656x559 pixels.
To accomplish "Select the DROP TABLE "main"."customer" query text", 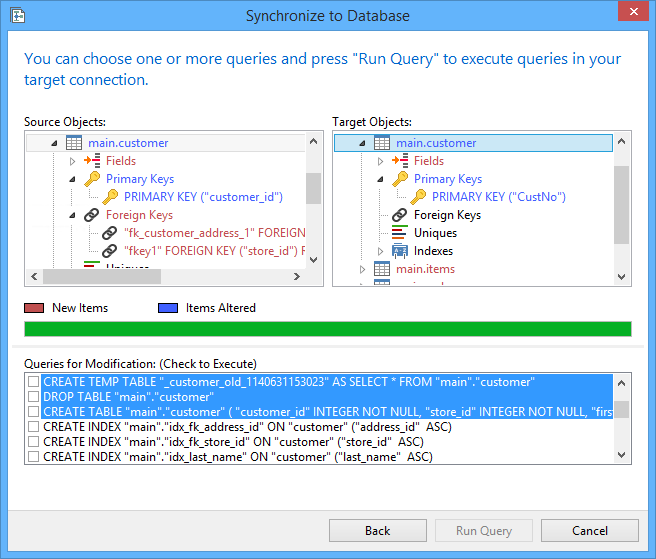I will pyautogui.click(x=128, y=397).
